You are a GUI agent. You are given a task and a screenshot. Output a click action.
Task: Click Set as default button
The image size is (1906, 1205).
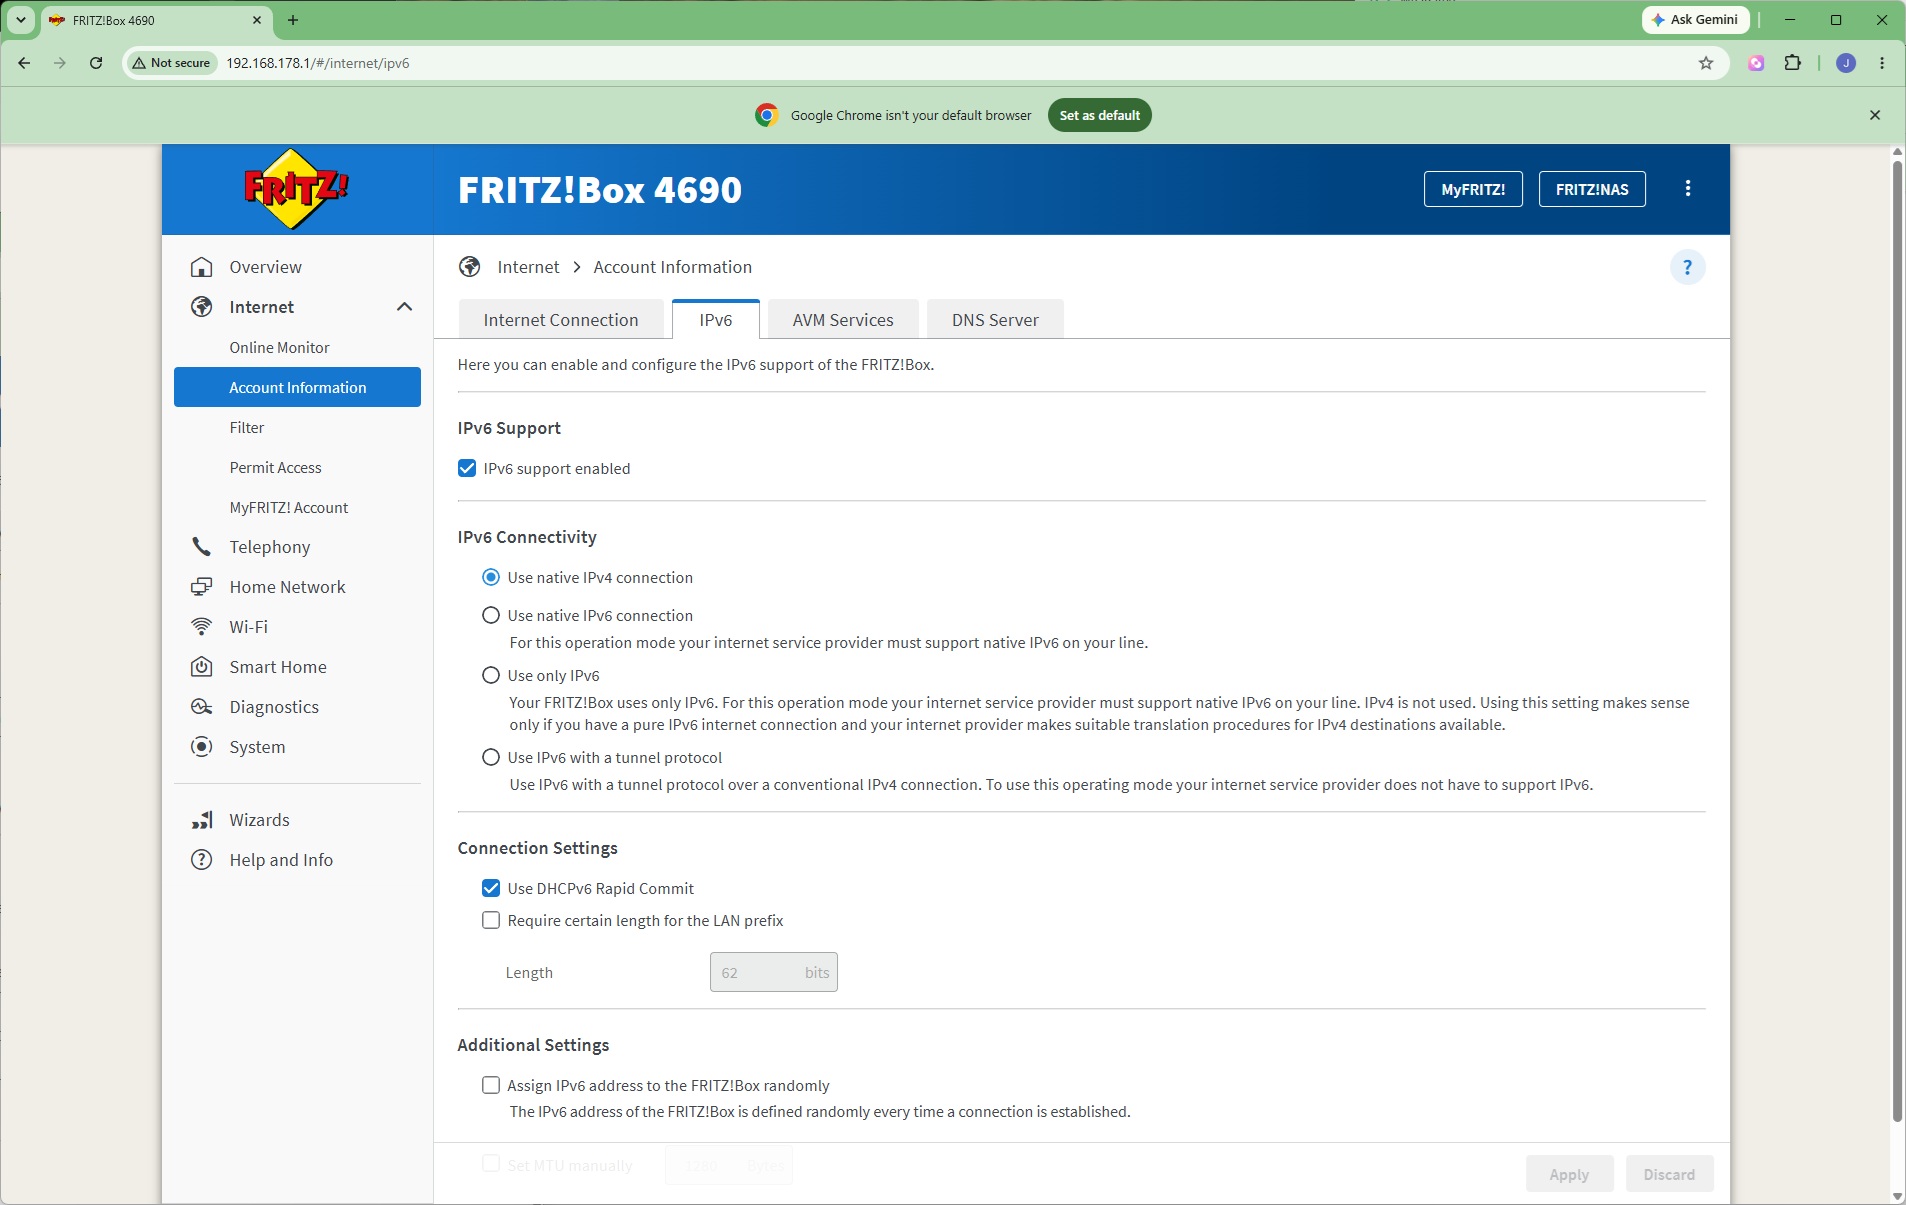(x=1099, y=115)
